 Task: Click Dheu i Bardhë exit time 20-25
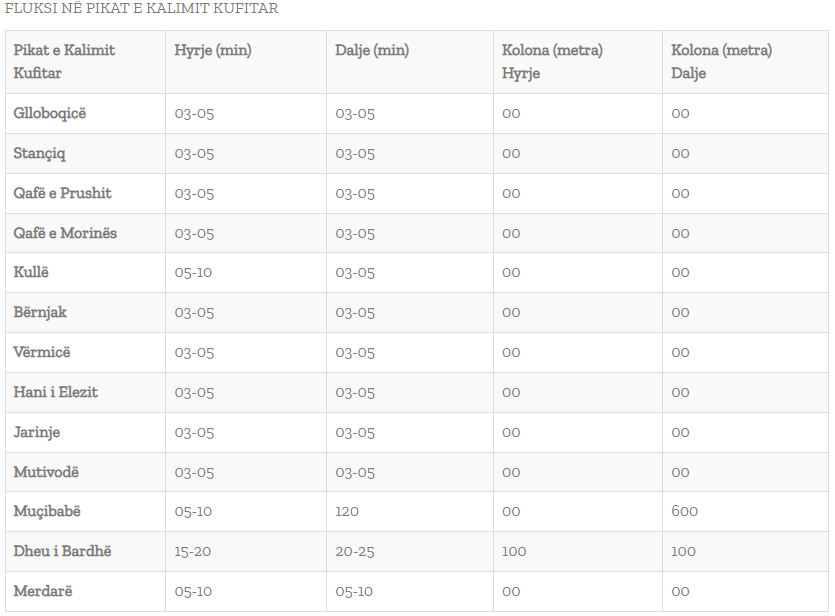click(355, 552)
